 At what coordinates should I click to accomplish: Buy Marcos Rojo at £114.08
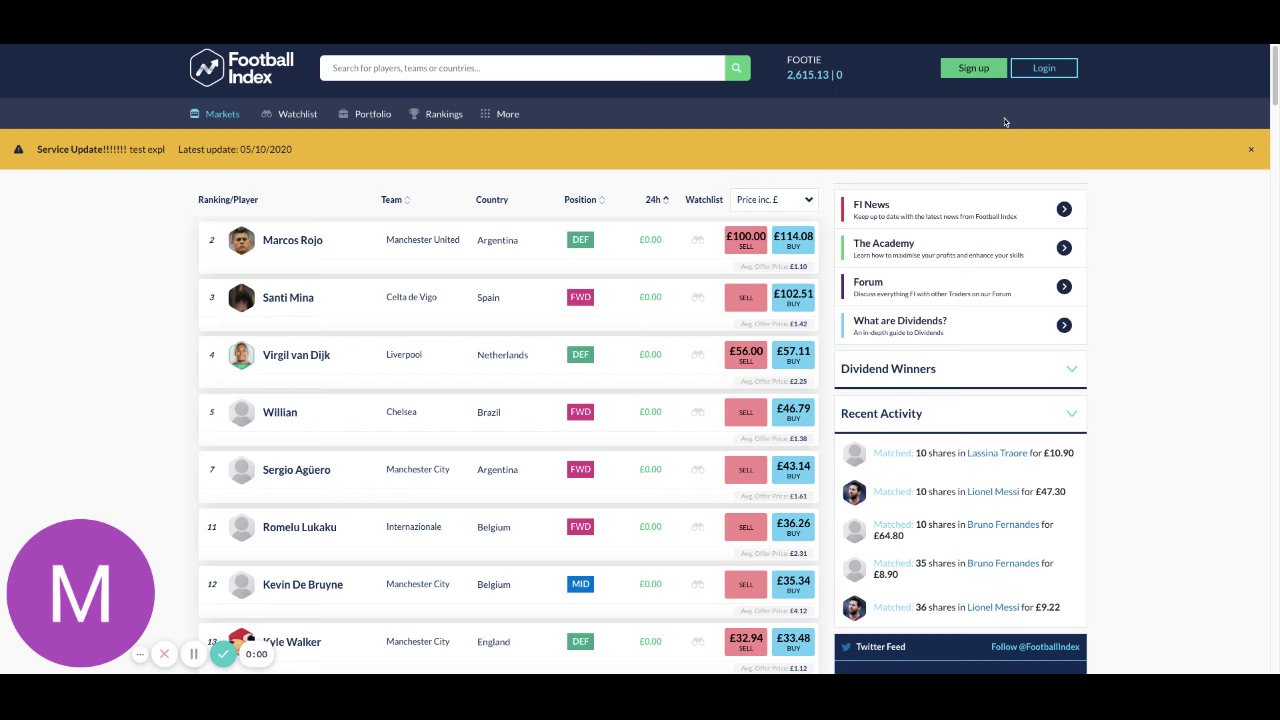coord(793,240)
